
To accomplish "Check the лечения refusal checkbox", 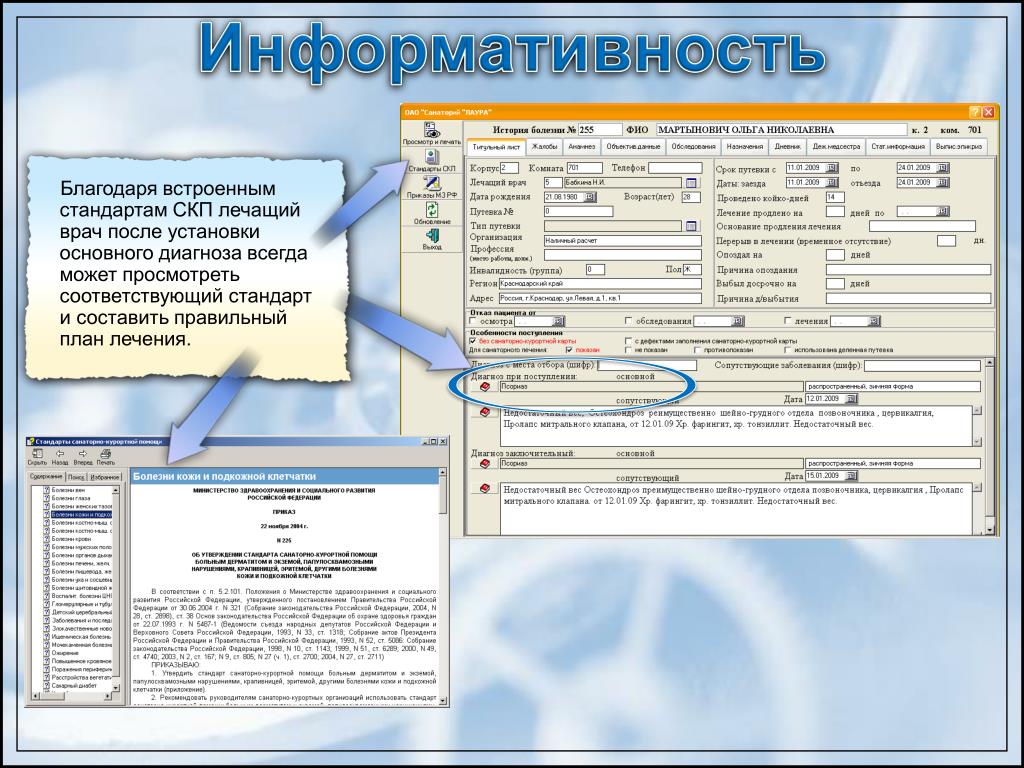I will (788, 321).
